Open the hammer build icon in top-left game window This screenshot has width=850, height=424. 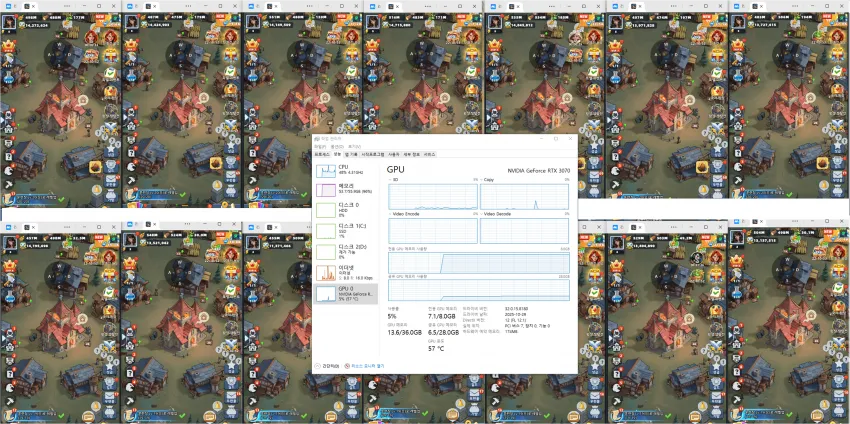coord(8,61)
